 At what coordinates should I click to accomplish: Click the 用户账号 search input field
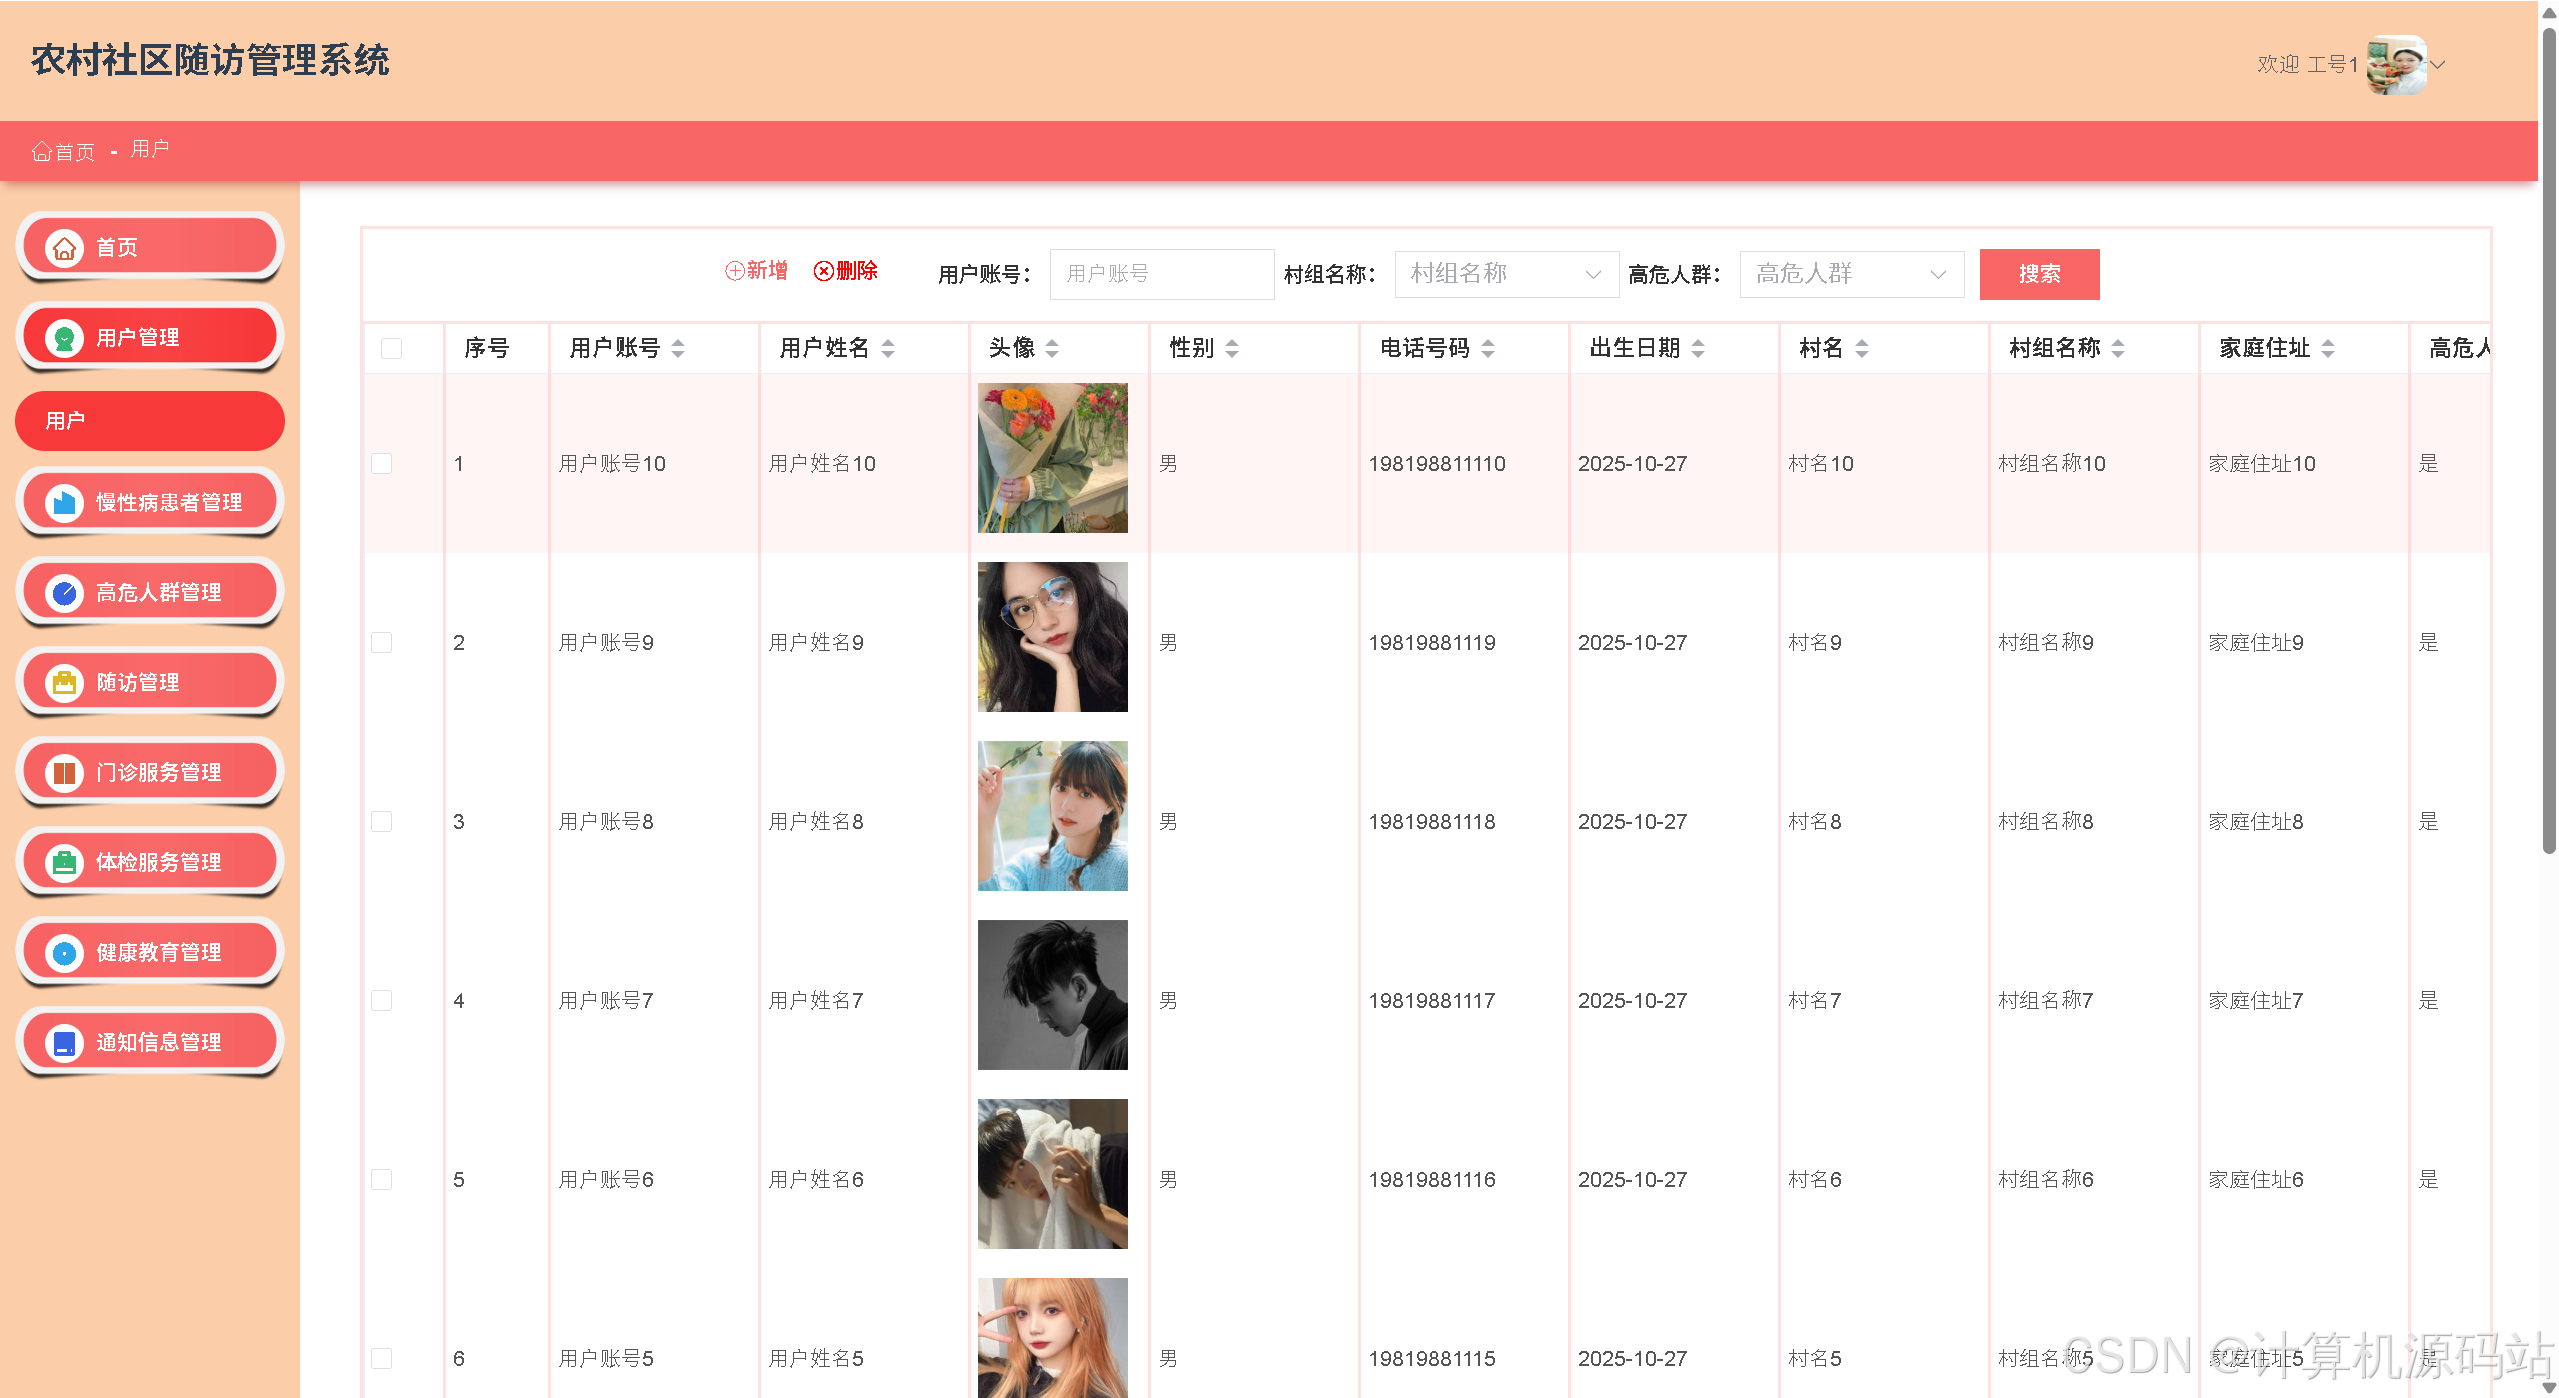(x=1162, y=274)
